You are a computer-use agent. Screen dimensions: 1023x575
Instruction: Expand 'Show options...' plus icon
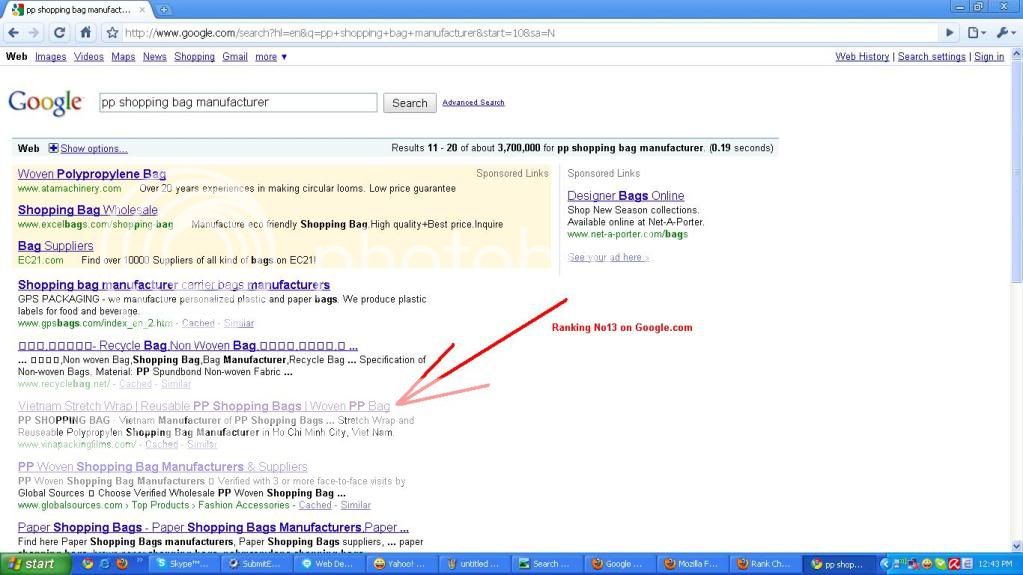(54, 148)
